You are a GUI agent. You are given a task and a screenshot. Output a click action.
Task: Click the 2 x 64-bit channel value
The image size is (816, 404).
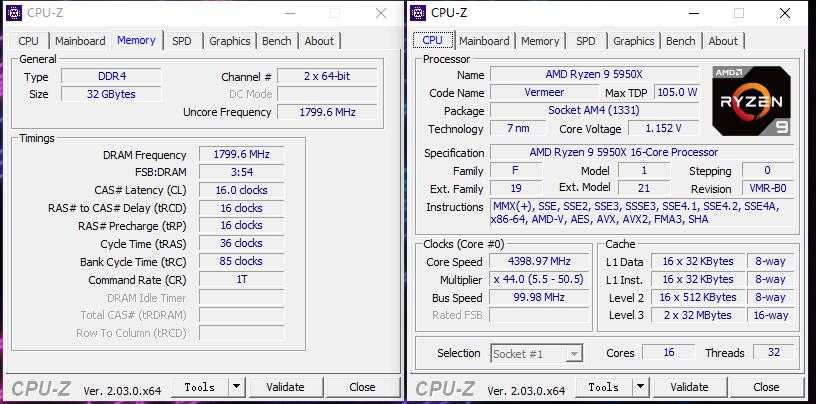point(327,76)
